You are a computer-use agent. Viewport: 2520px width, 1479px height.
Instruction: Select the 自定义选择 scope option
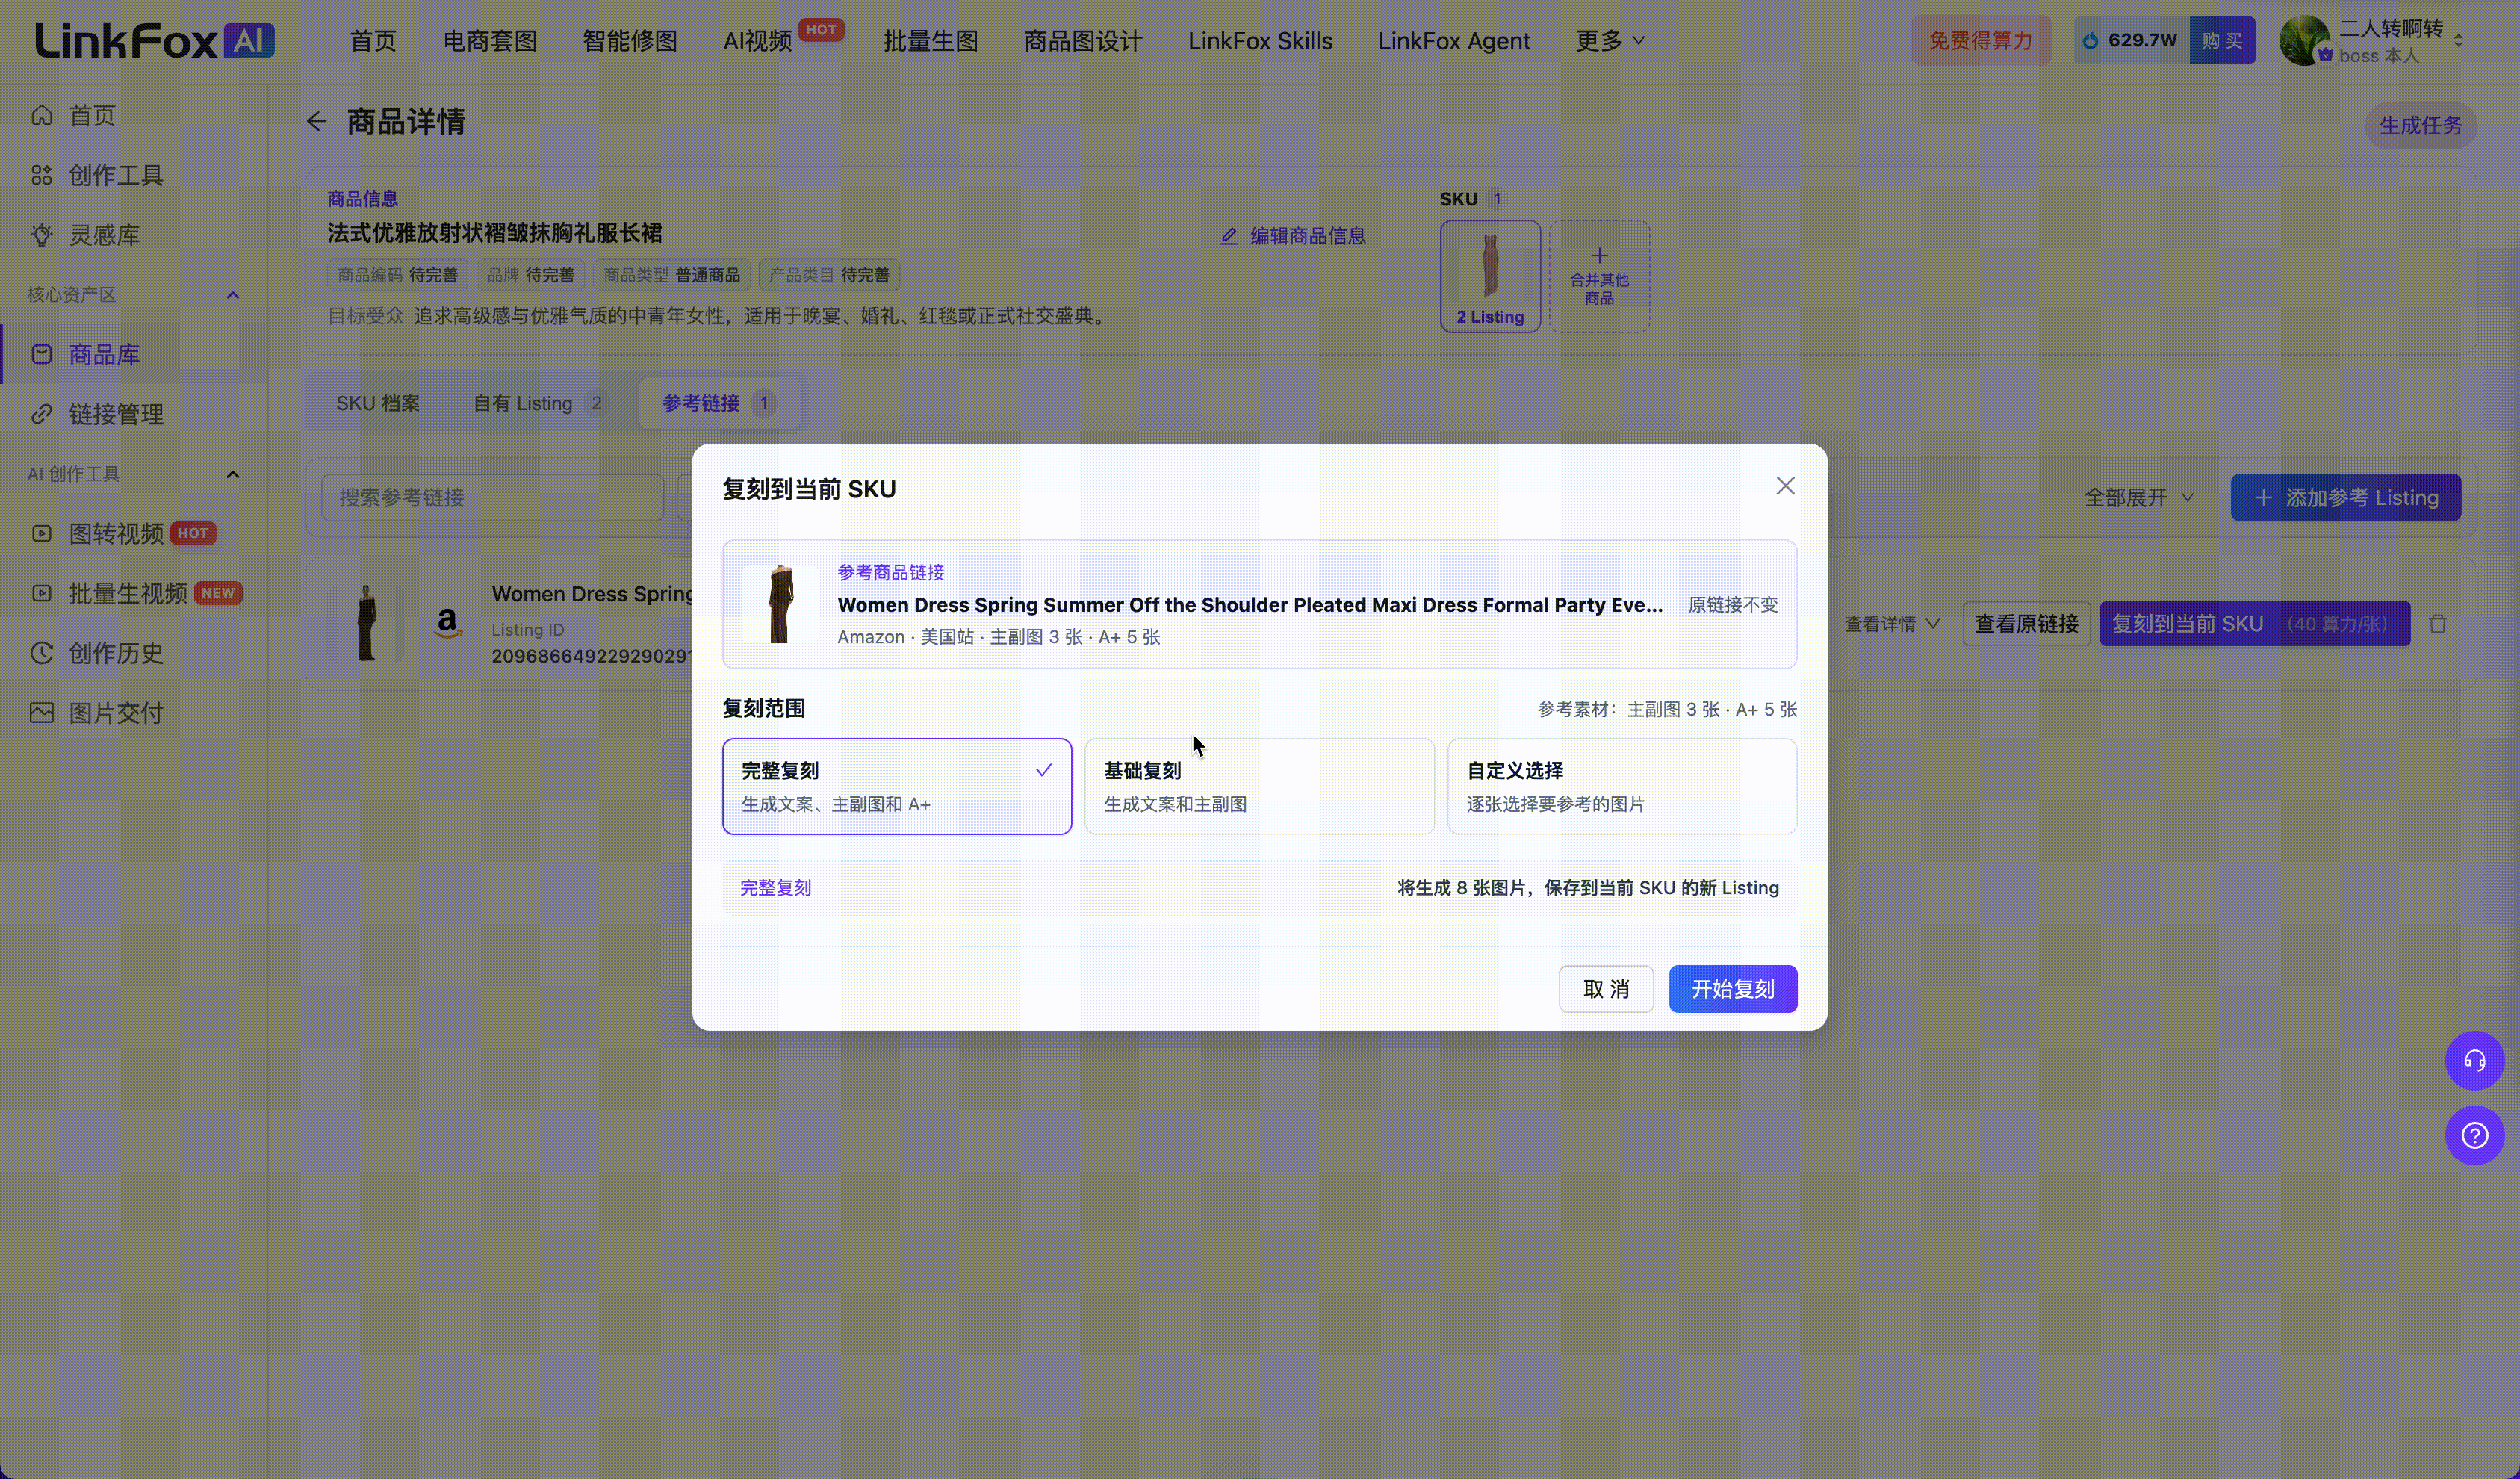(x=1622, y=786)
